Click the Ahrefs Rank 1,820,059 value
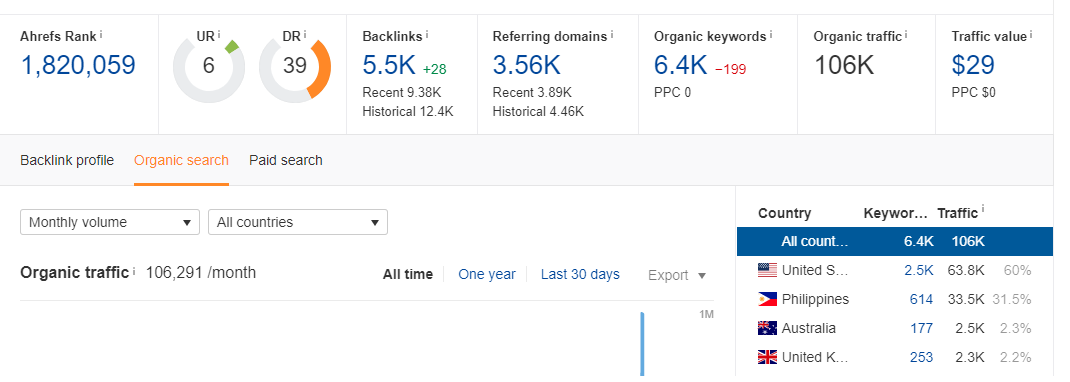The height and width of the screenshot is (382, 1070). click(x=78, y=65)
